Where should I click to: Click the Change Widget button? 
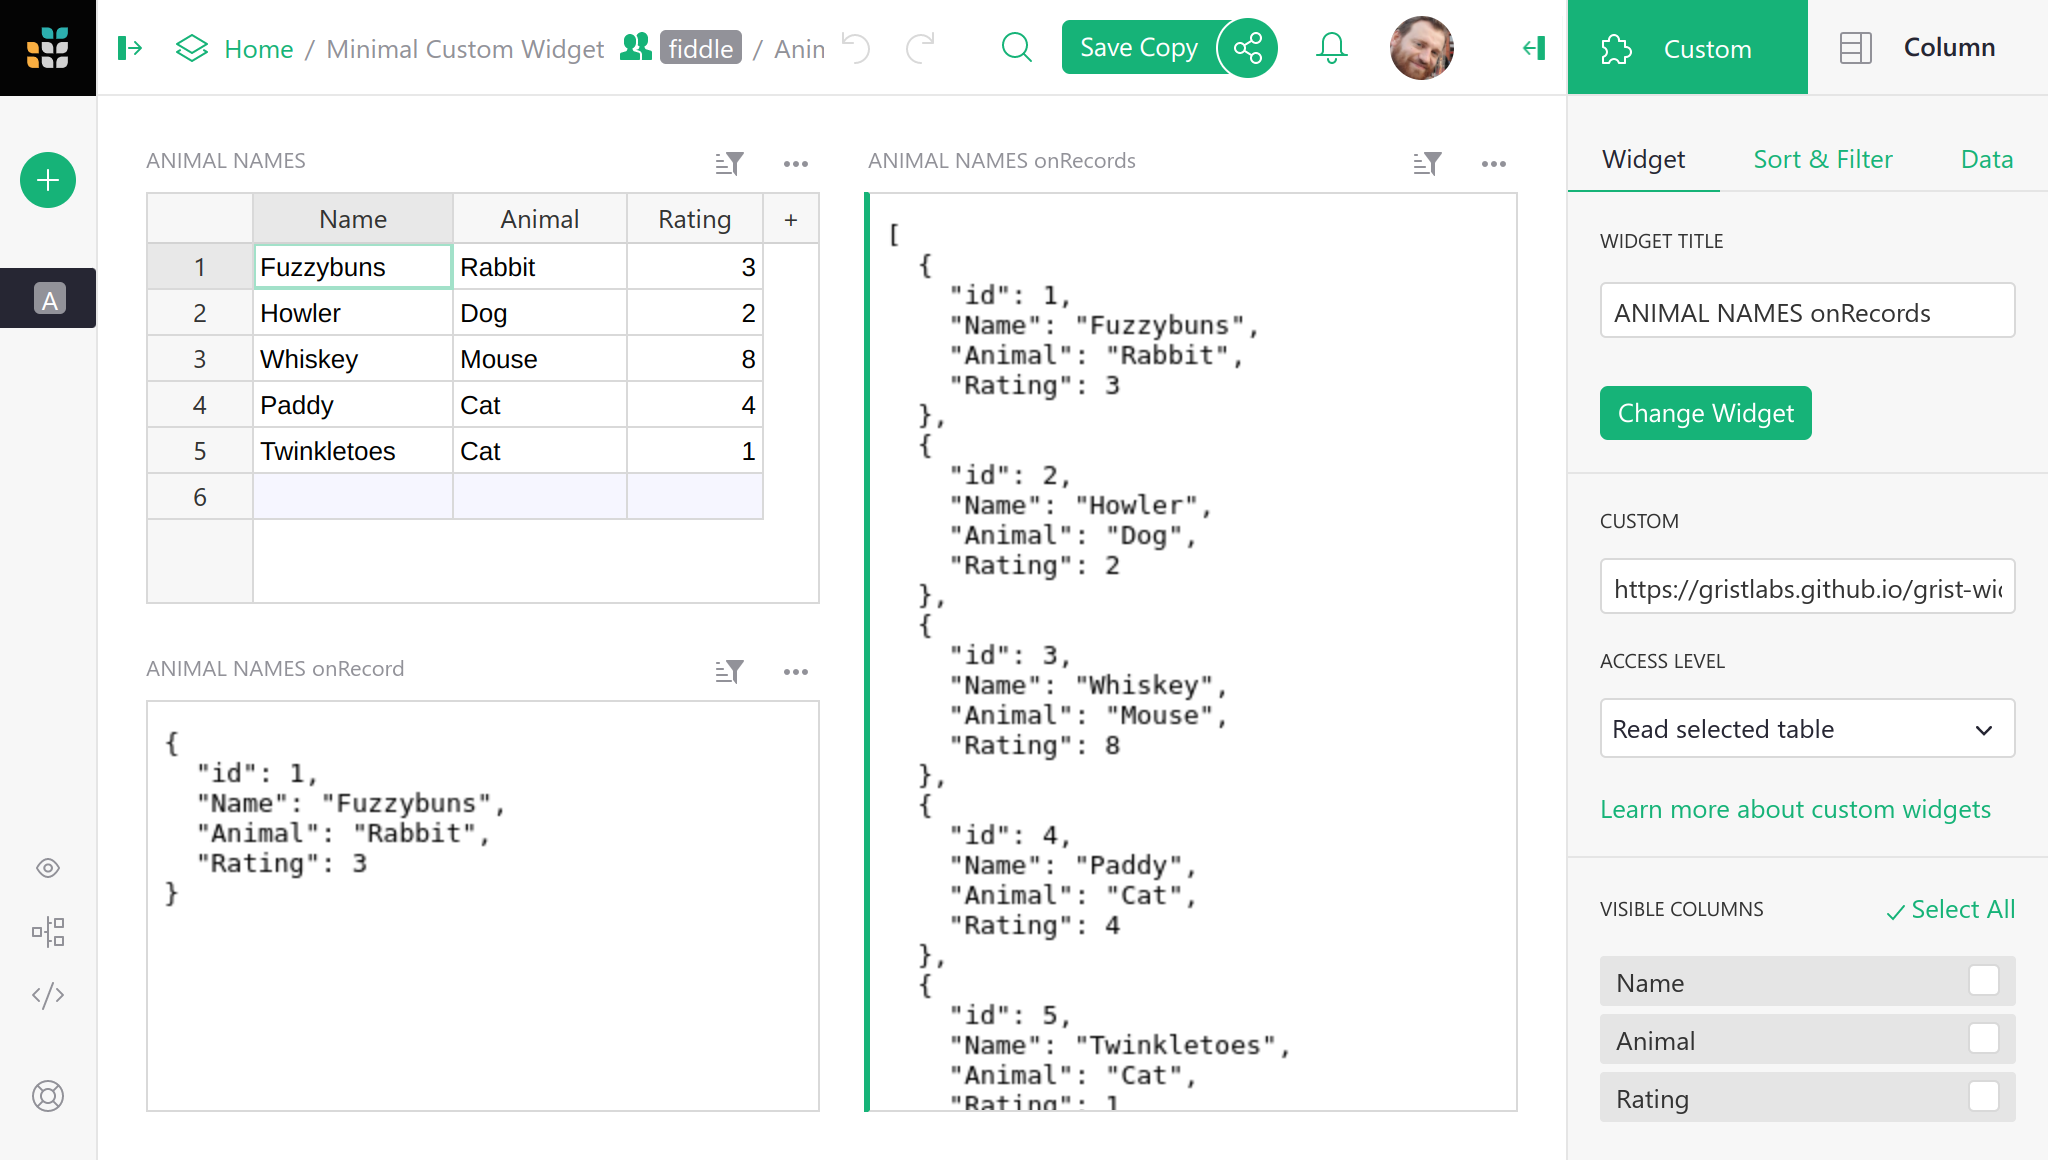(1705, 412)
